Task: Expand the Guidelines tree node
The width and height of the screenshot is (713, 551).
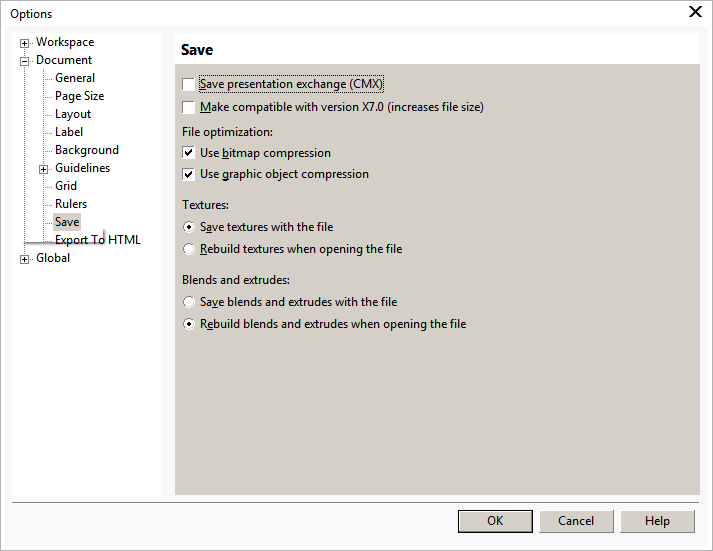Action: coord(44,169)
